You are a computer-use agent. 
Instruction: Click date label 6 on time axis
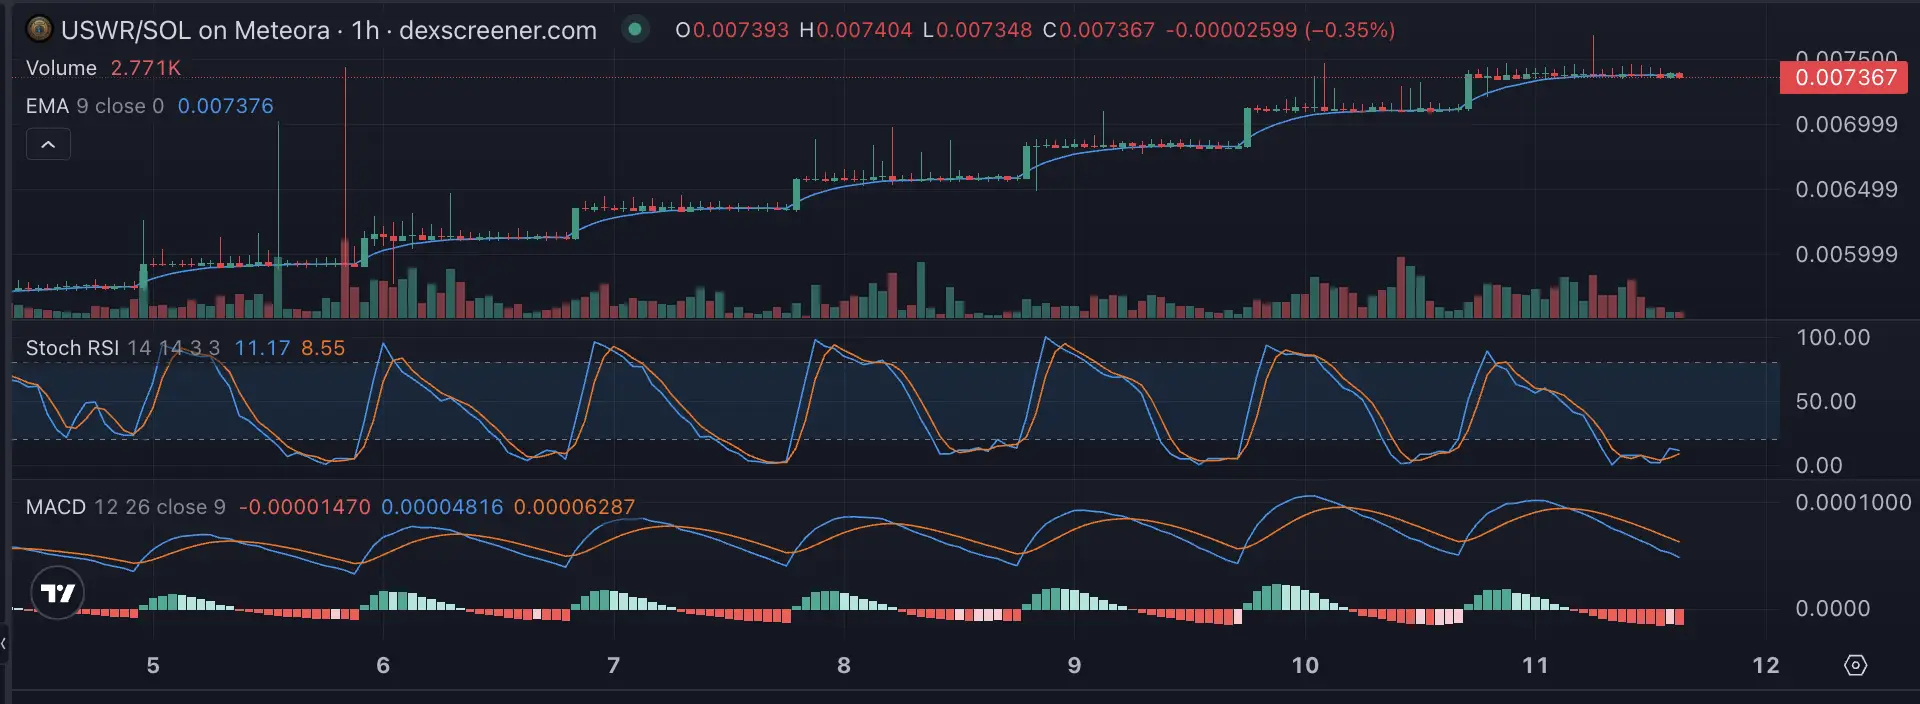(x=383, y=666)
